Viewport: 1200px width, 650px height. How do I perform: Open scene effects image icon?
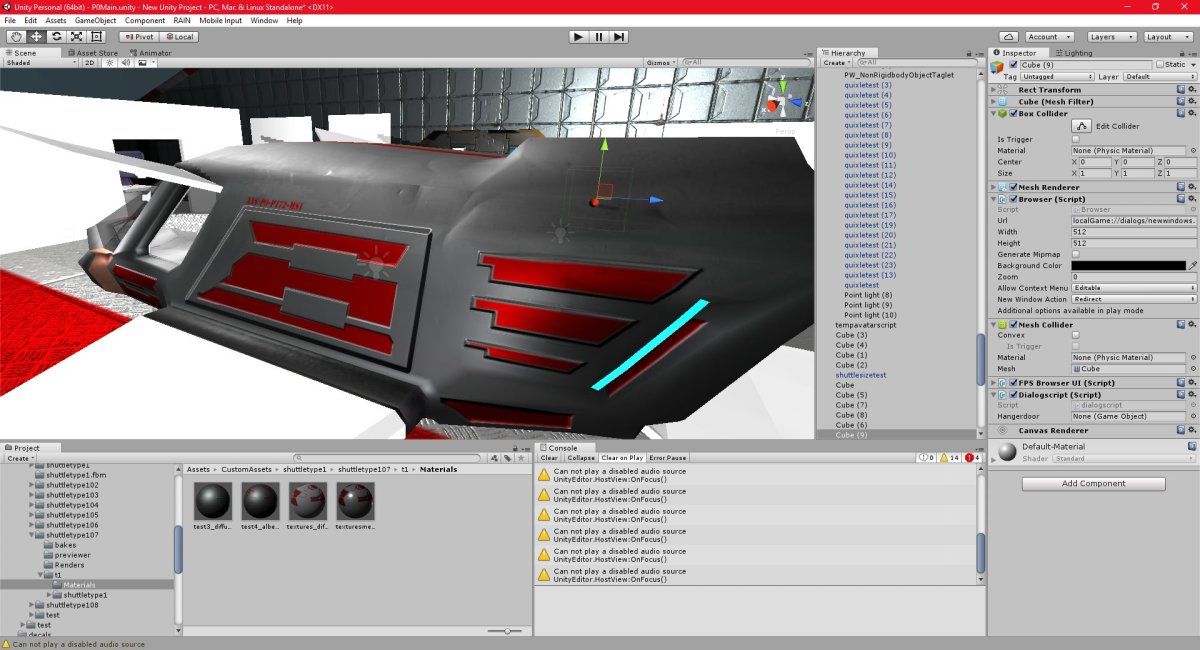144,62
